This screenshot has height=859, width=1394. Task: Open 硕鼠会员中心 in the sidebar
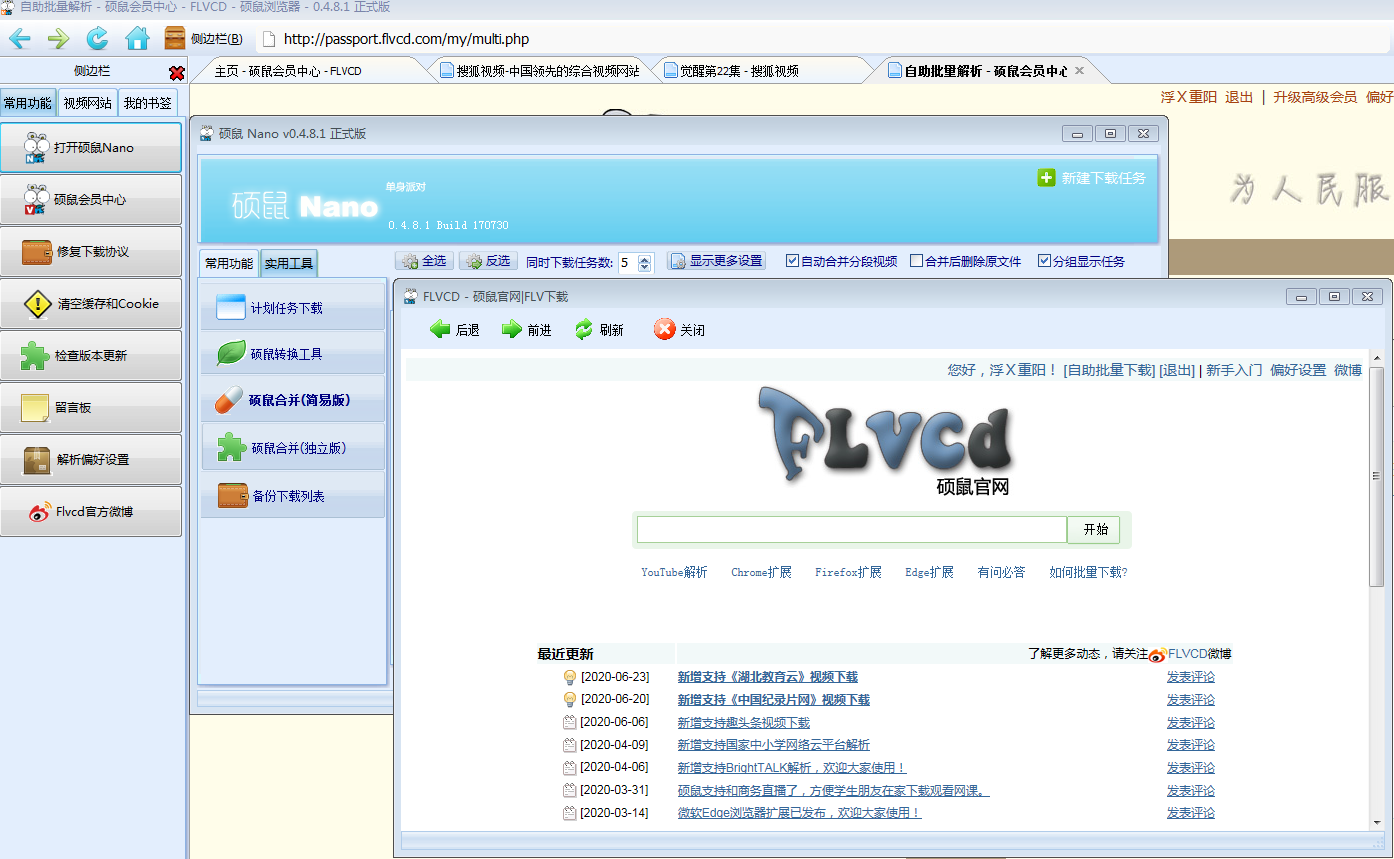(x=91, y=199)
